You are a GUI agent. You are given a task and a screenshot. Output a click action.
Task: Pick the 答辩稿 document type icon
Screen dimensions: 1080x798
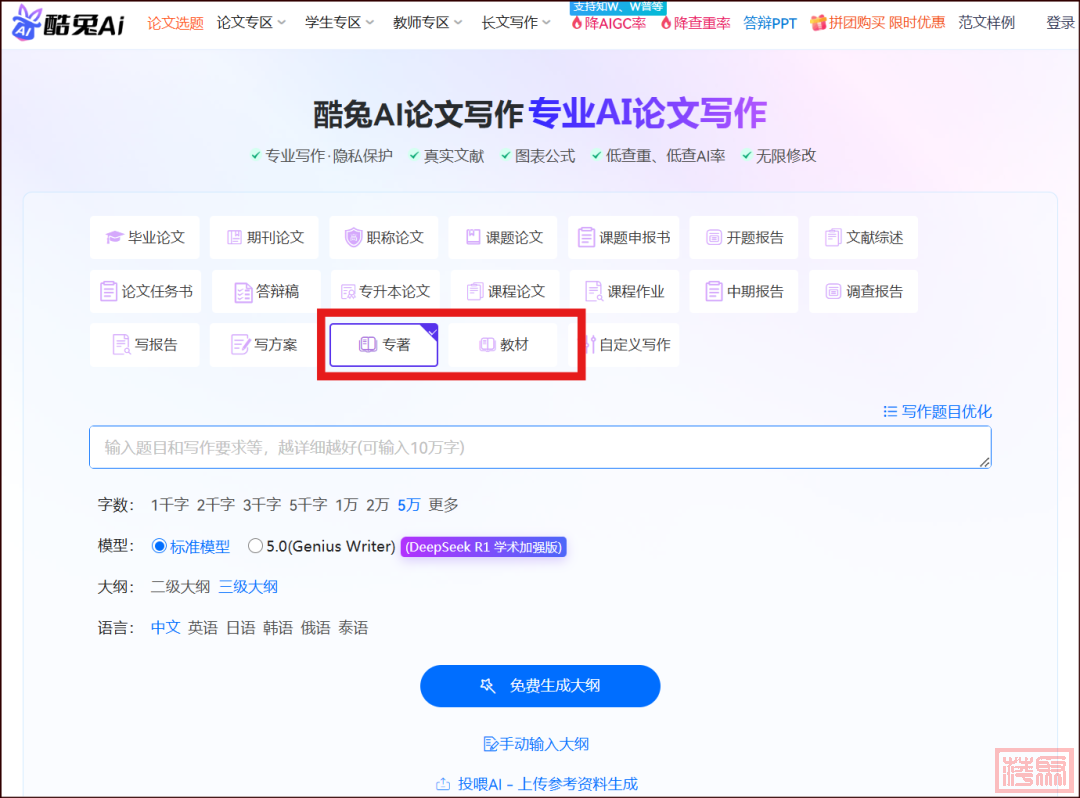(x=243, y=292)
